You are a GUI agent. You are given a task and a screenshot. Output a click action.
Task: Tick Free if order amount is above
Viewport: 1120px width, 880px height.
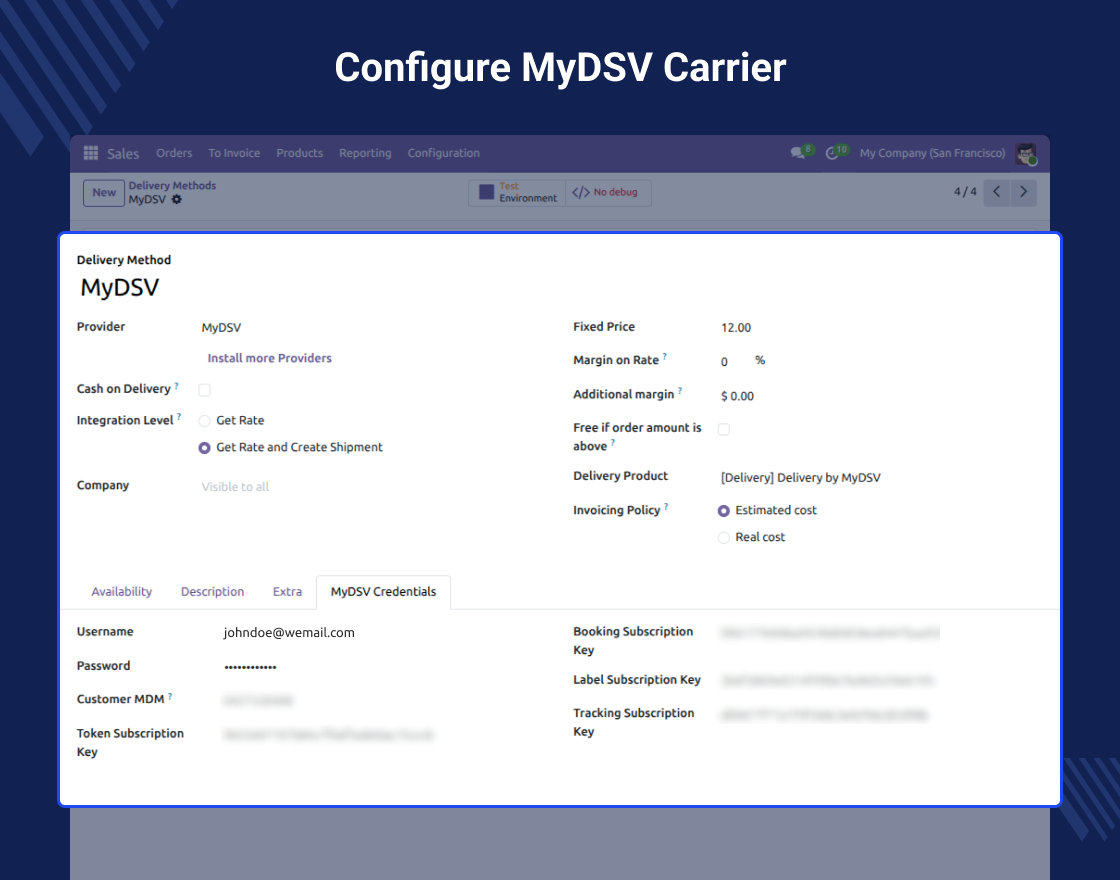724,429
